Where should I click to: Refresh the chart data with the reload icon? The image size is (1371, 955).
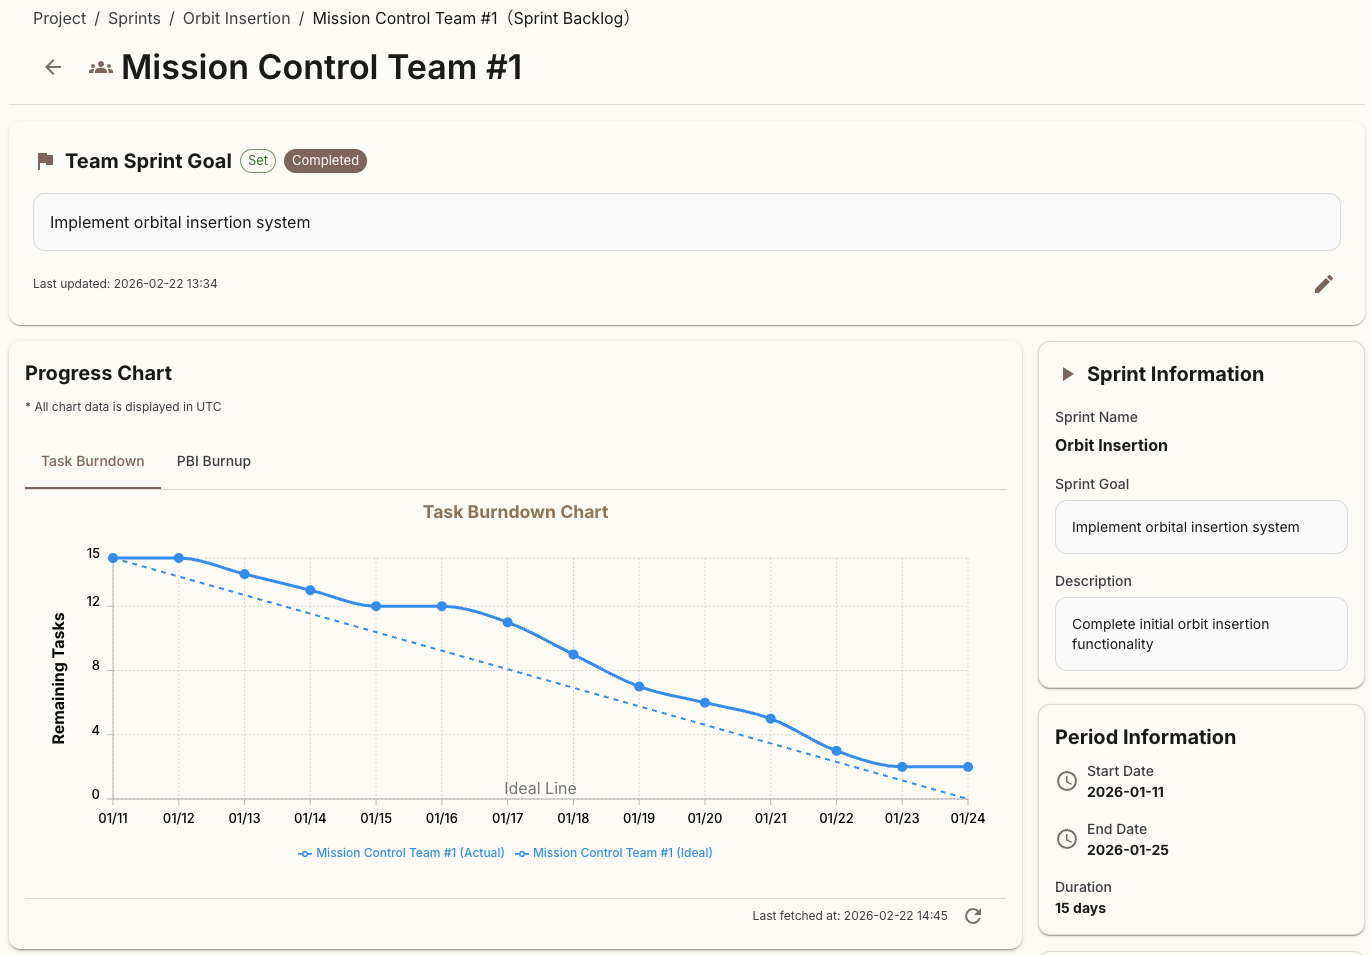click(971, 915)
